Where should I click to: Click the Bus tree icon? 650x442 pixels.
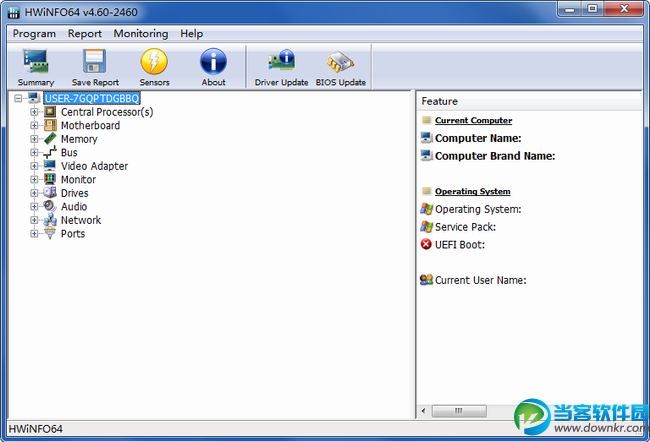pyautogui.click(x=50, y=152)
